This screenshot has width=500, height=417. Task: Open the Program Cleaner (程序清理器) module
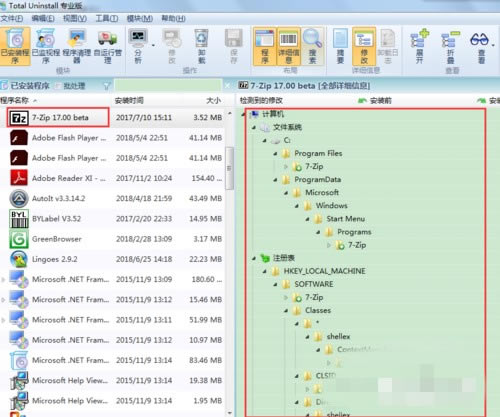tap(76, 46)
